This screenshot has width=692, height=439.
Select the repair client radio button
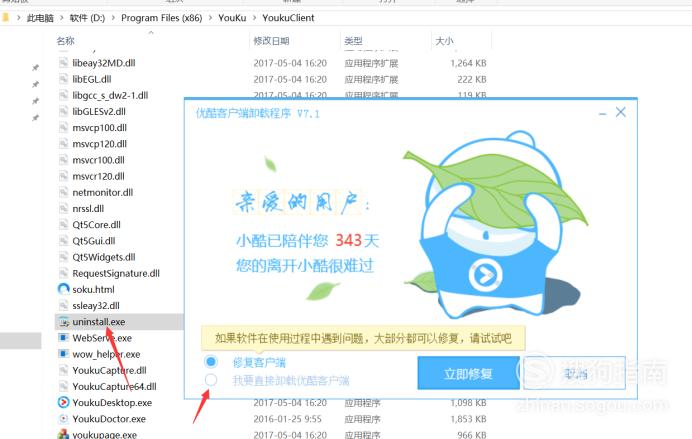[211, 362]
